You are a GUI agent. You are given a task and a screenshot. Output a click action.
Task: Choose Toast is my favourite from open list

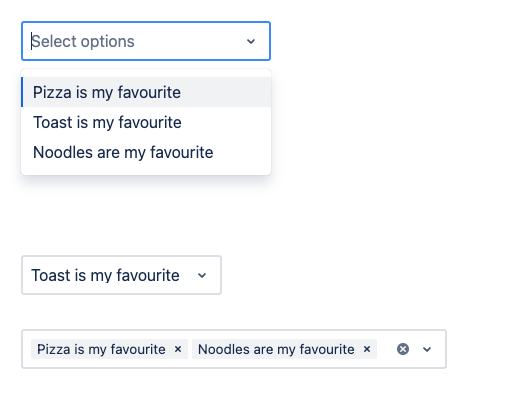pos(146,122)
